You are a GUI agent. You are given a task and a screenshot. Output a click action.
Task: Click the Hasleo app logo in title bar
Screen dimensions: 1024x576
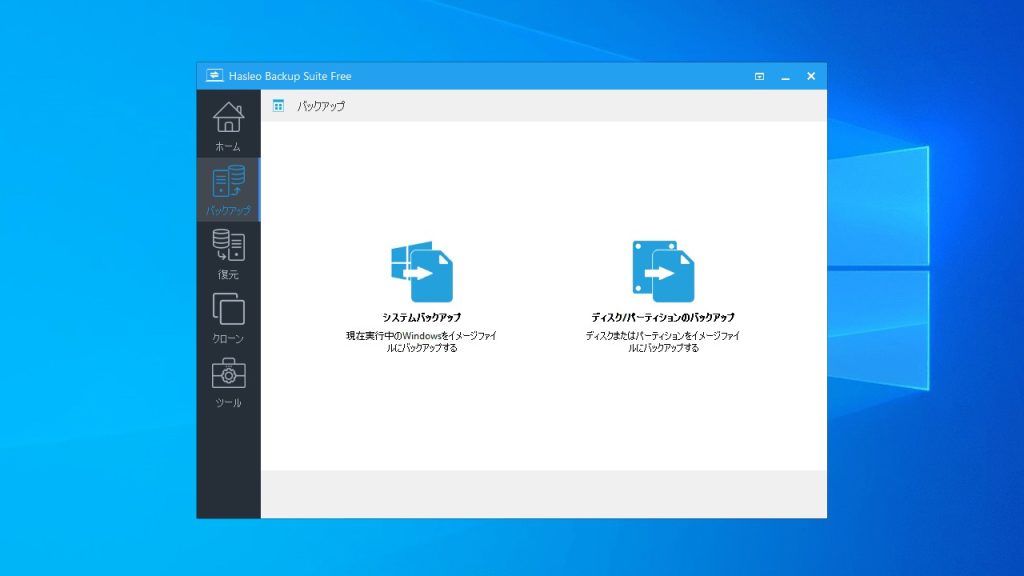tap(214, 76)
